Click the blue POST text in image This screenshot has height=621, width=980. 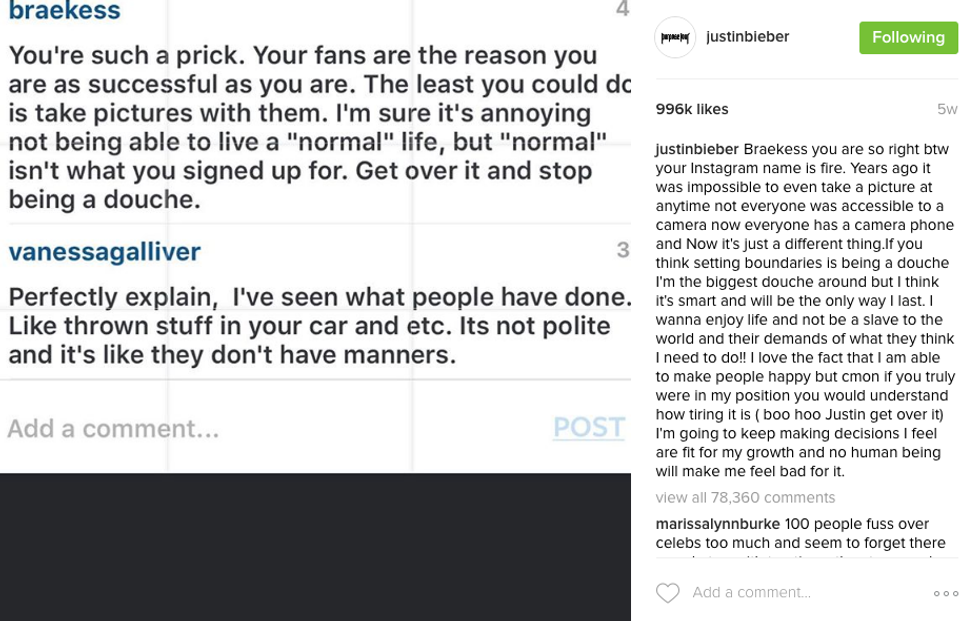point(588,428)
